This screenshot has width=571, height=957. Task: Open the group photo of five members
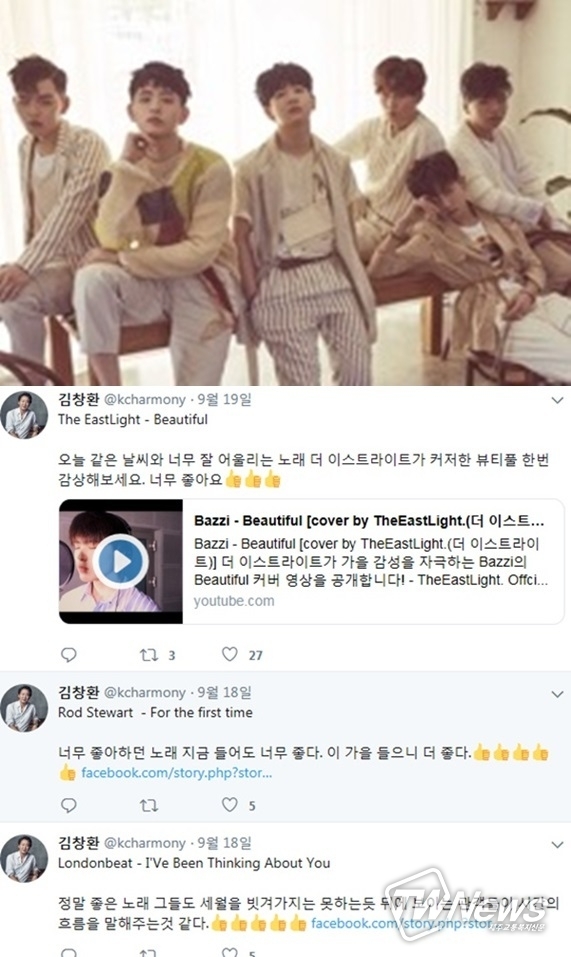[286, 193]
